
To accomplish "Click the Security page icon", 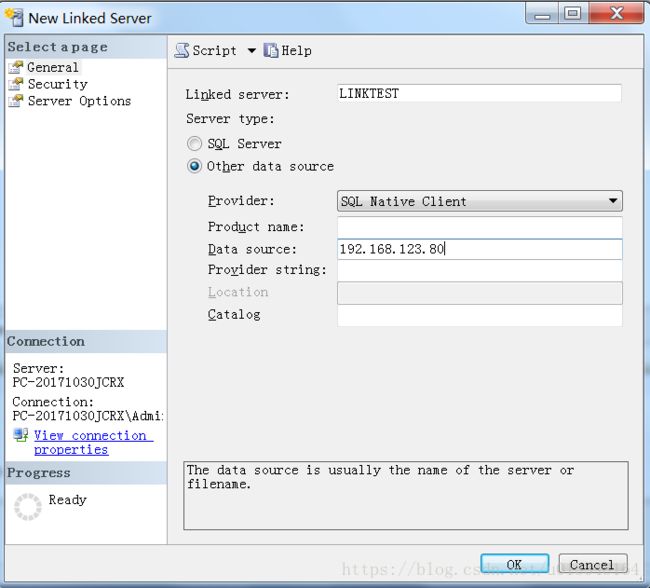I will click(x=16, y=84).
